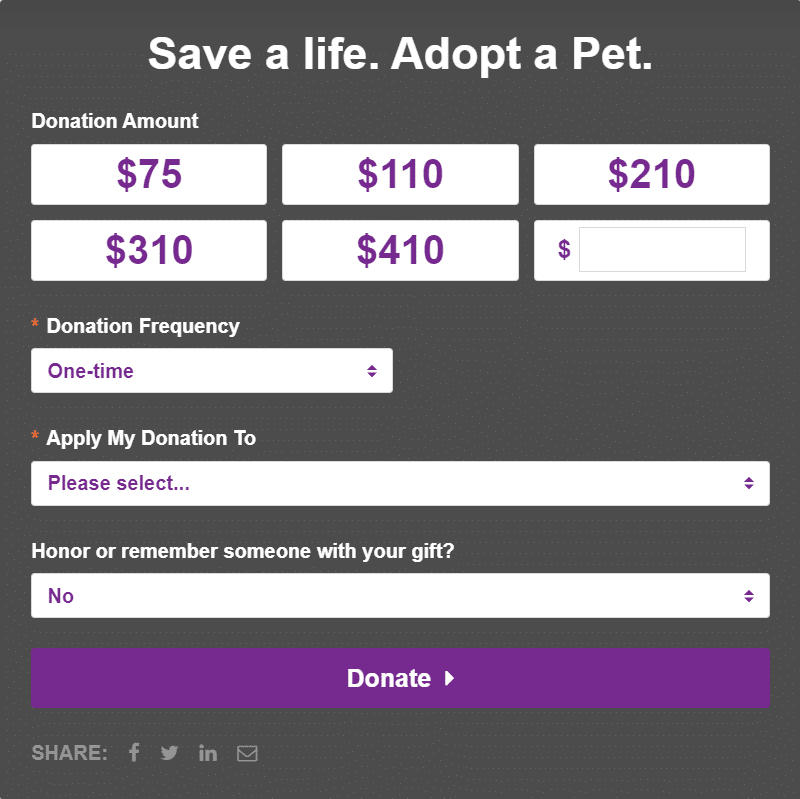The image size is (800, 799).
Task: Select the $75 donation amount
Action: click(149, 174)
